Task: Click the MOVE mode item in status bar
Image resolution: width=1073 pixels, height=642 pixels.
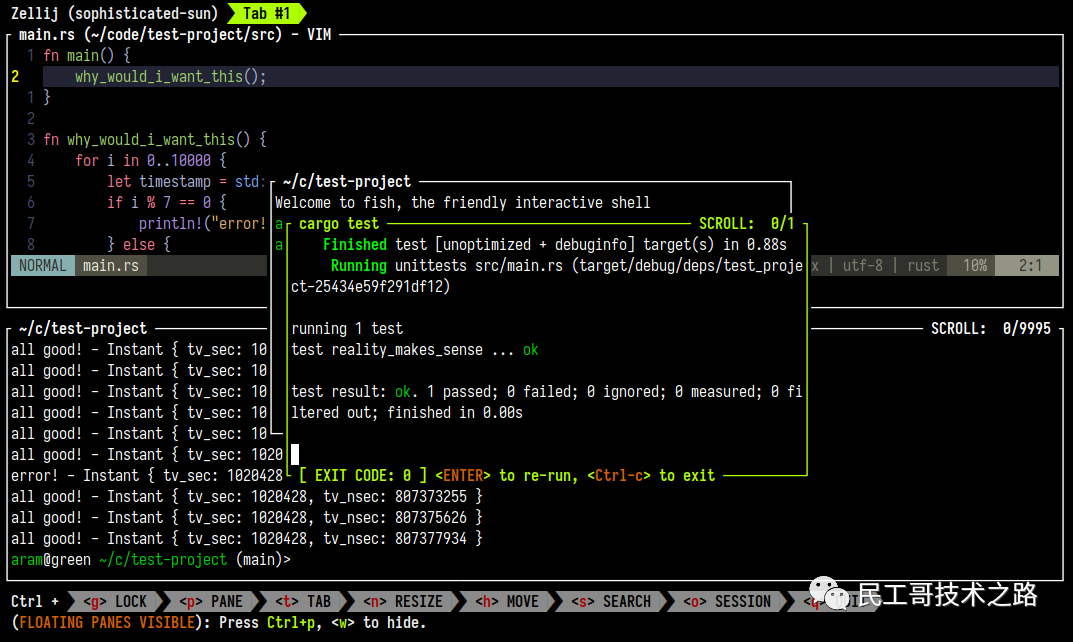Action: tap(507, 601)
